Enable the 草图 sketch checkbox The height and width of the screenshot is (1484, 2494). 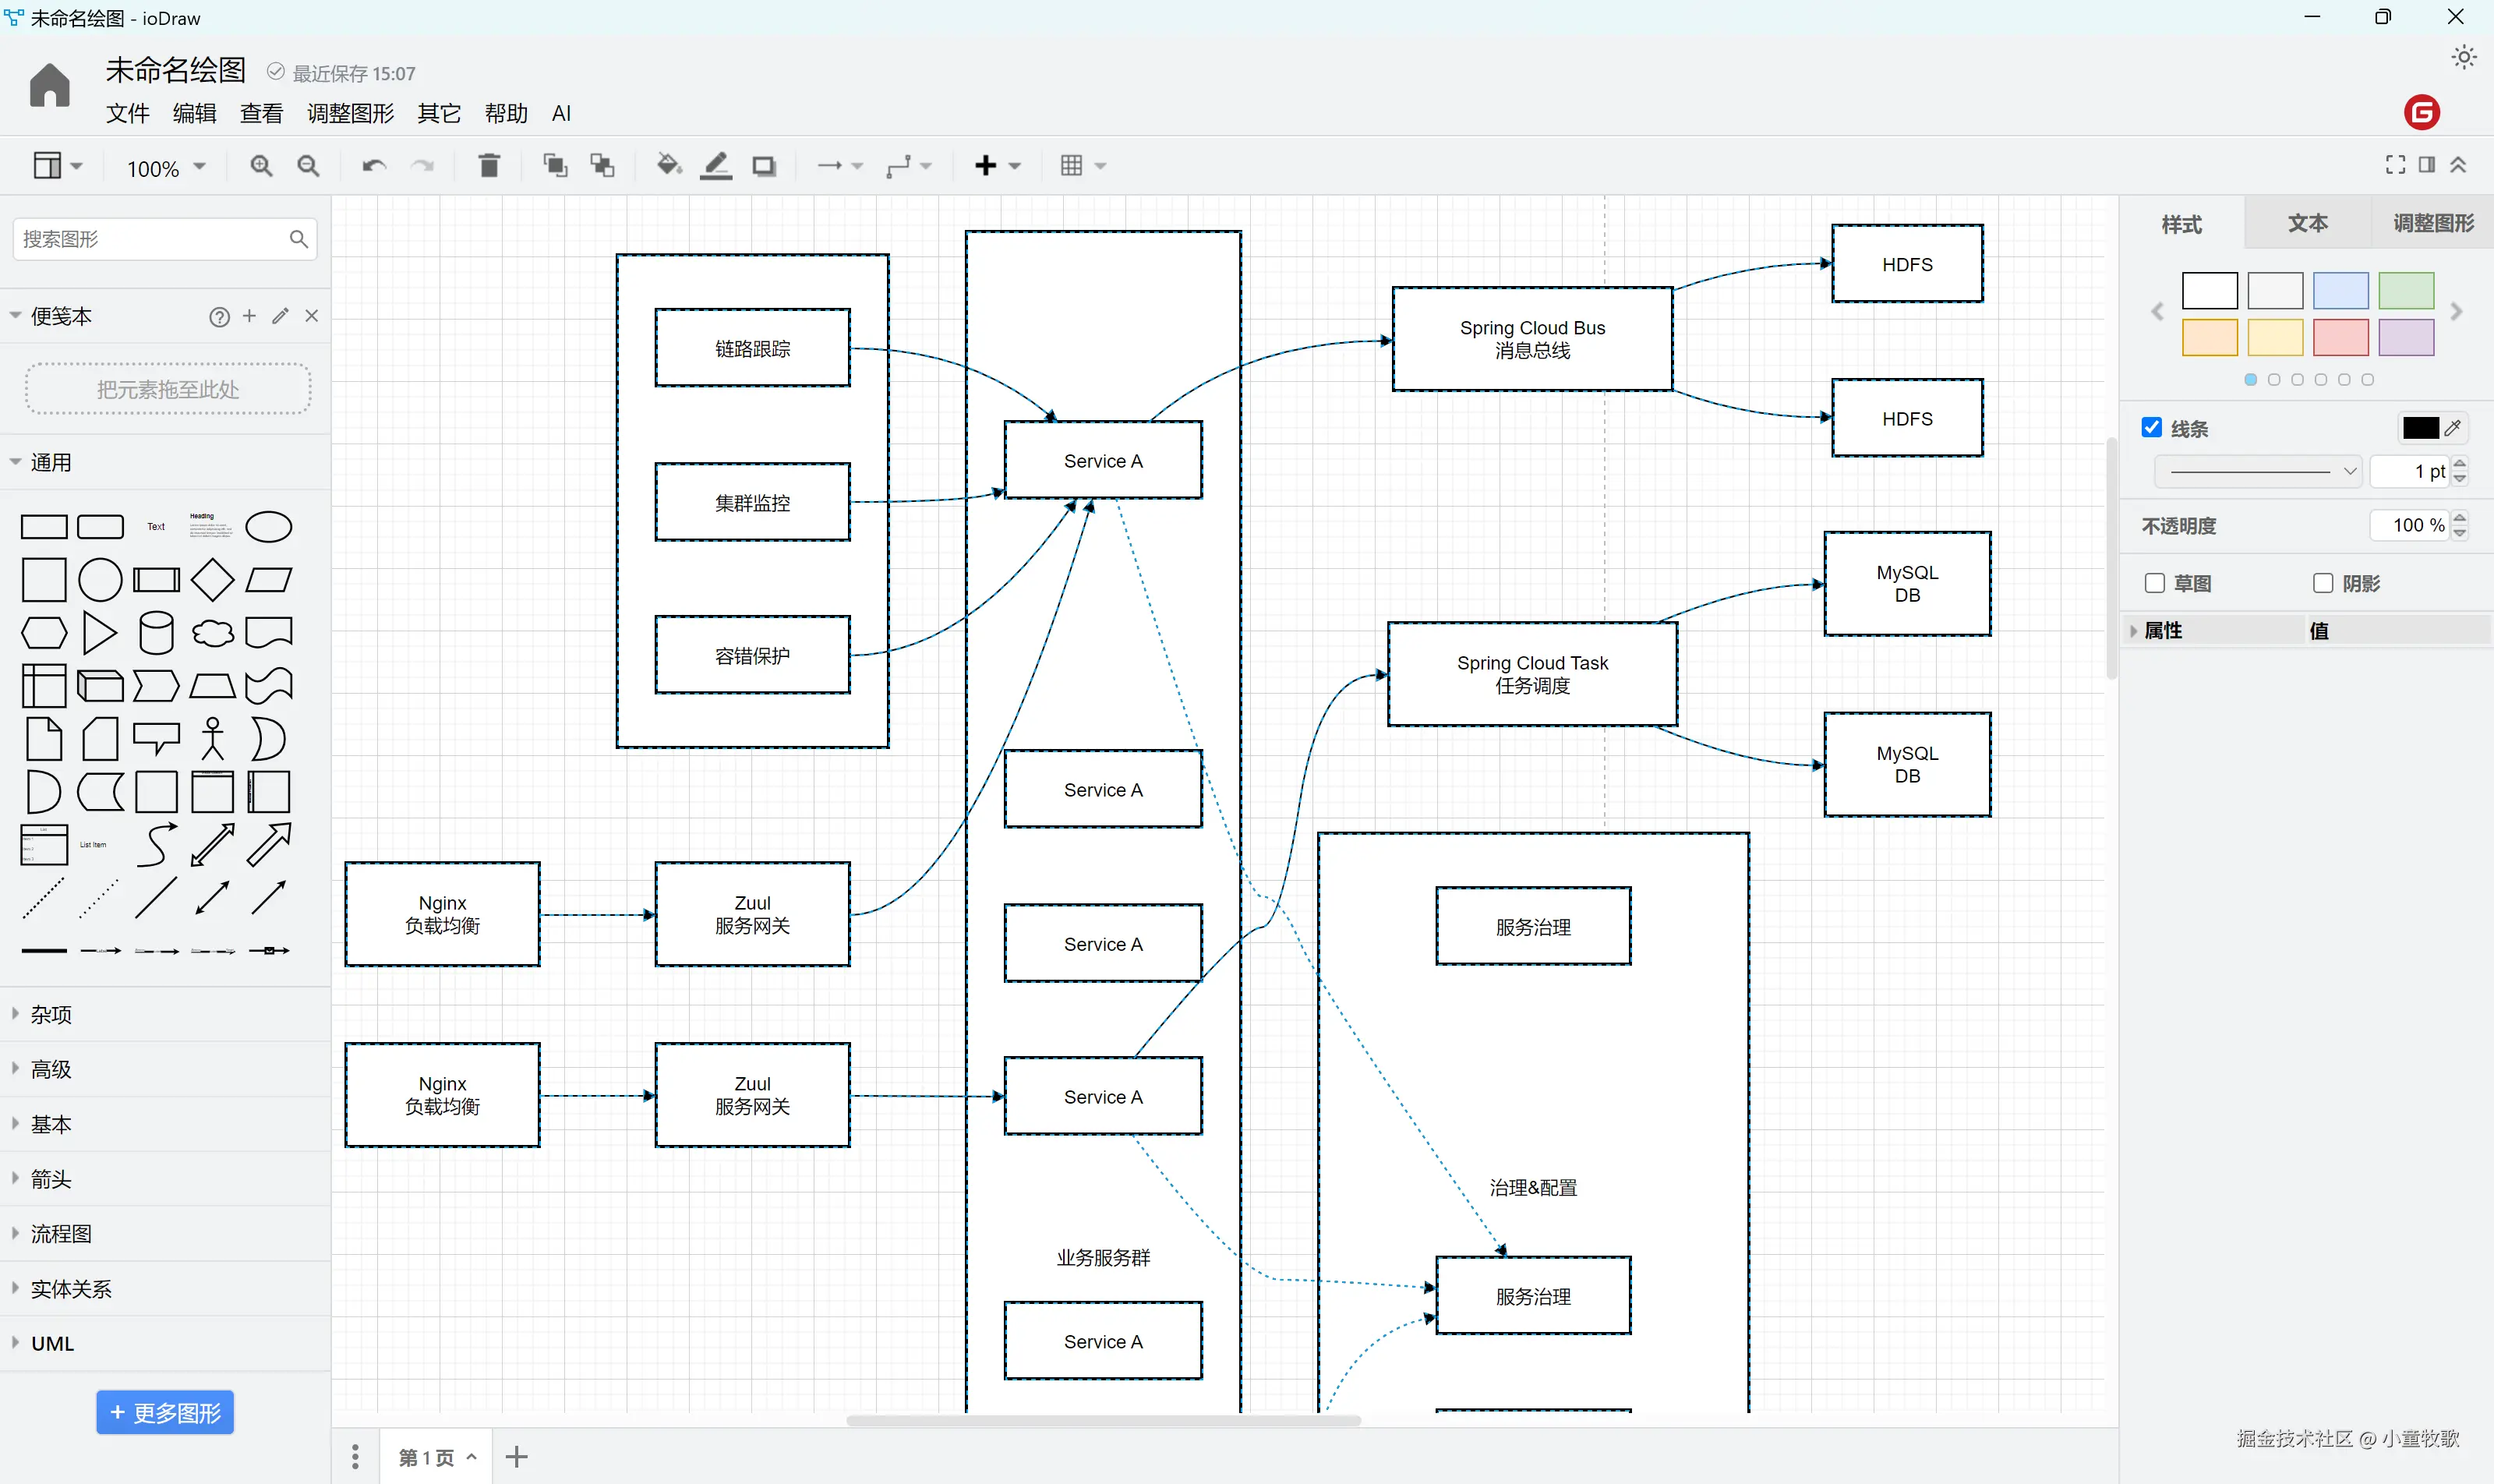coord(2155,583)
